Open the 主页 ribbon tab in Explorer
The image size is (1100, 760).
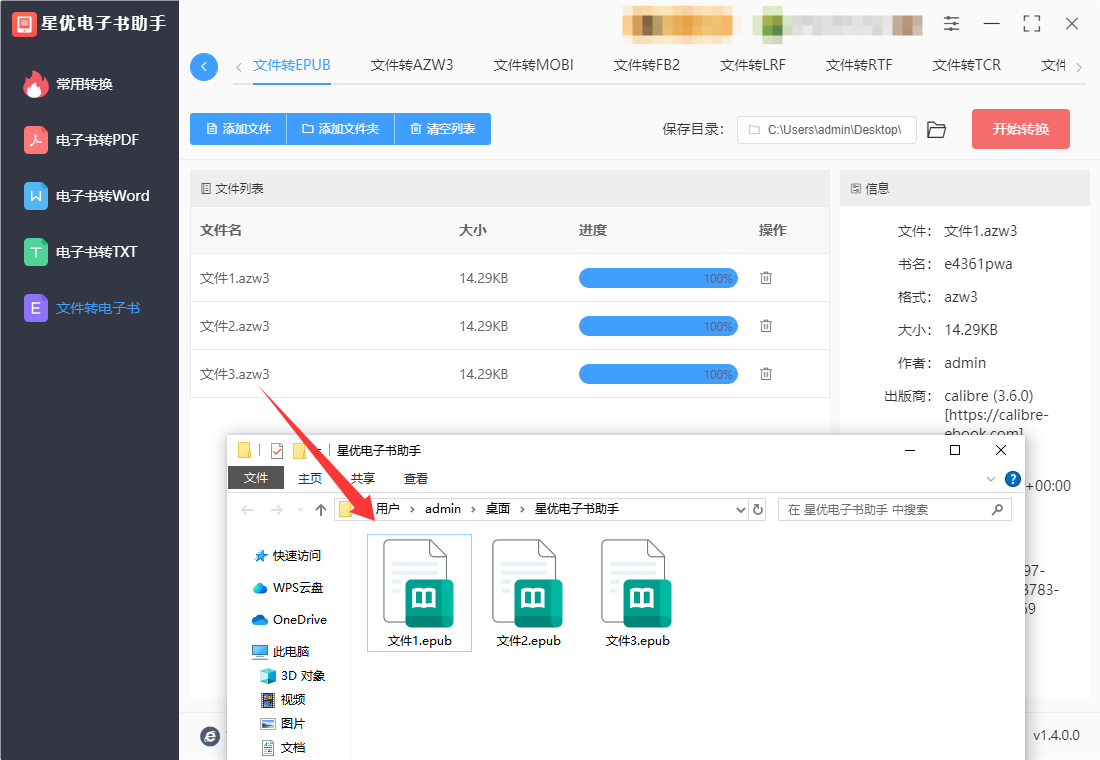(310, 479)
